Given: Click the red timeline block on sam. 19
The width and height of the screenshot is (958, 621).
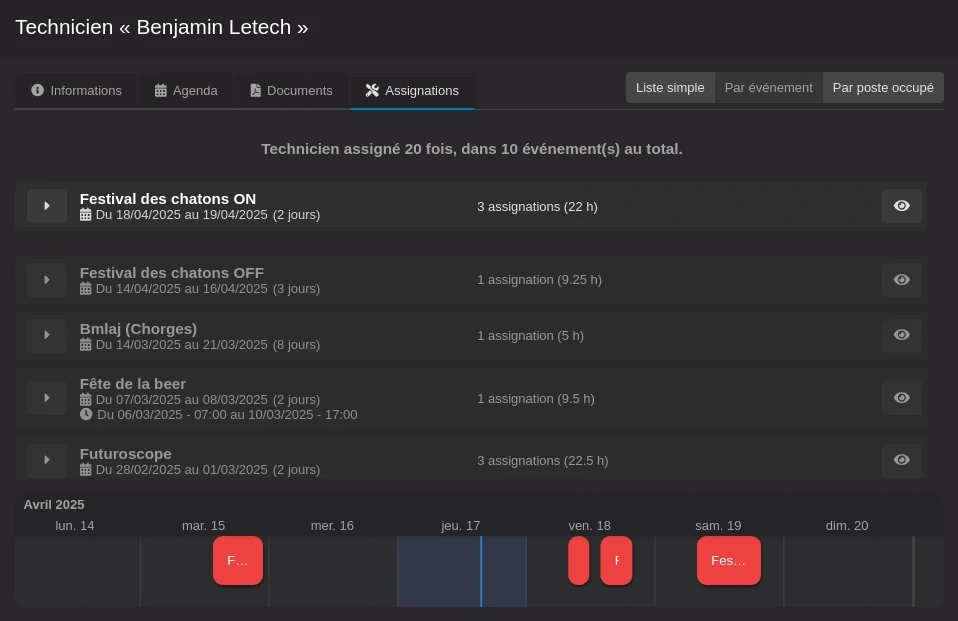Looking at the screenshot, I should [x=728, y=561].
